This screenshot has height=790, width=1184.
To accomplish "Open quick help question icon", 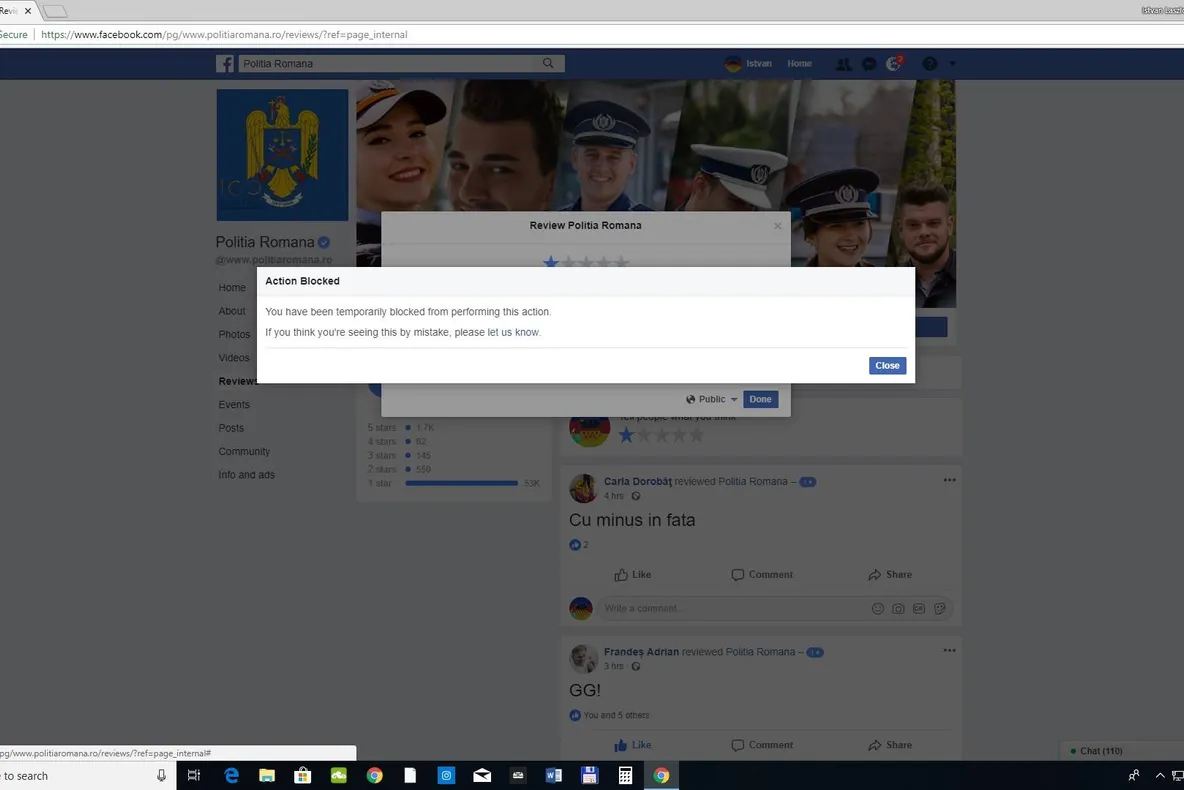I will (930, 64).
